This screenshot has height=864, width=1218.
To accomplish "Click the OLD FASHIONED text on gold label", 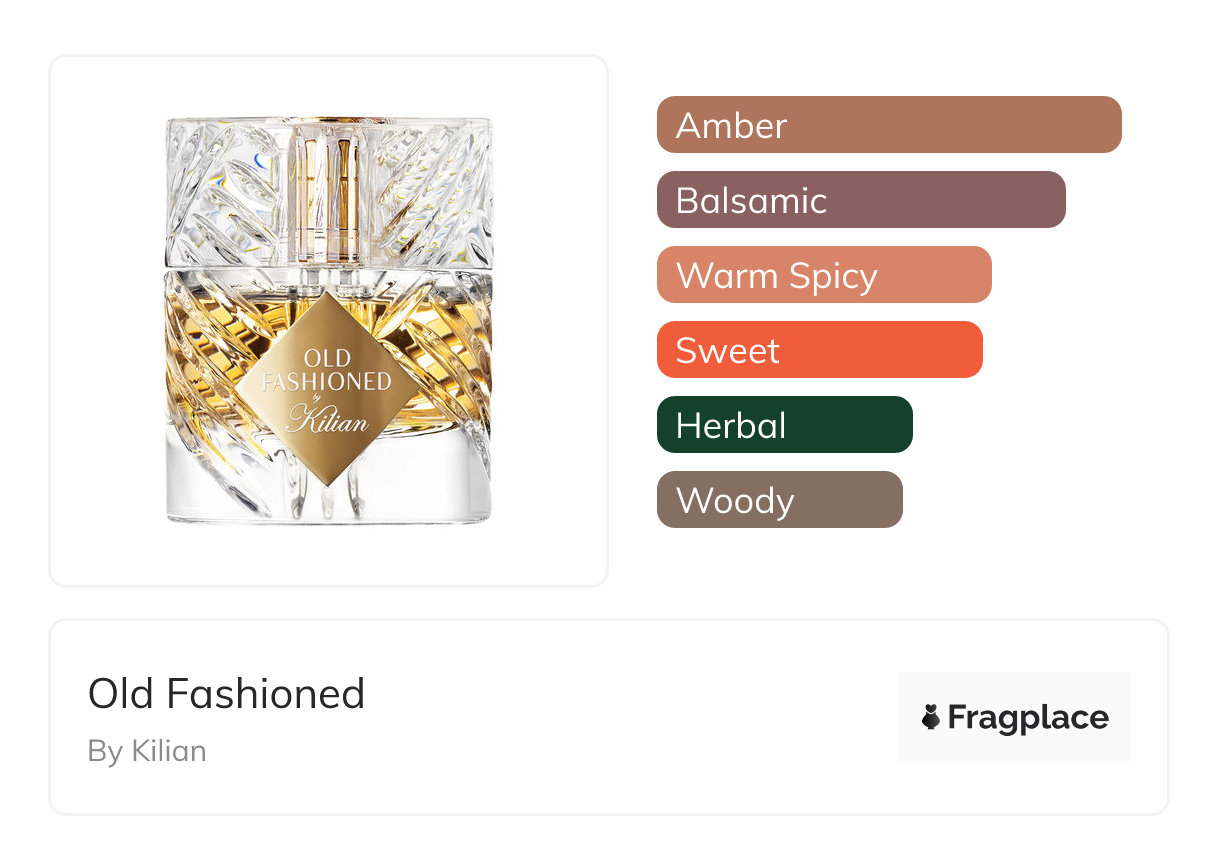I will [327, 370].
